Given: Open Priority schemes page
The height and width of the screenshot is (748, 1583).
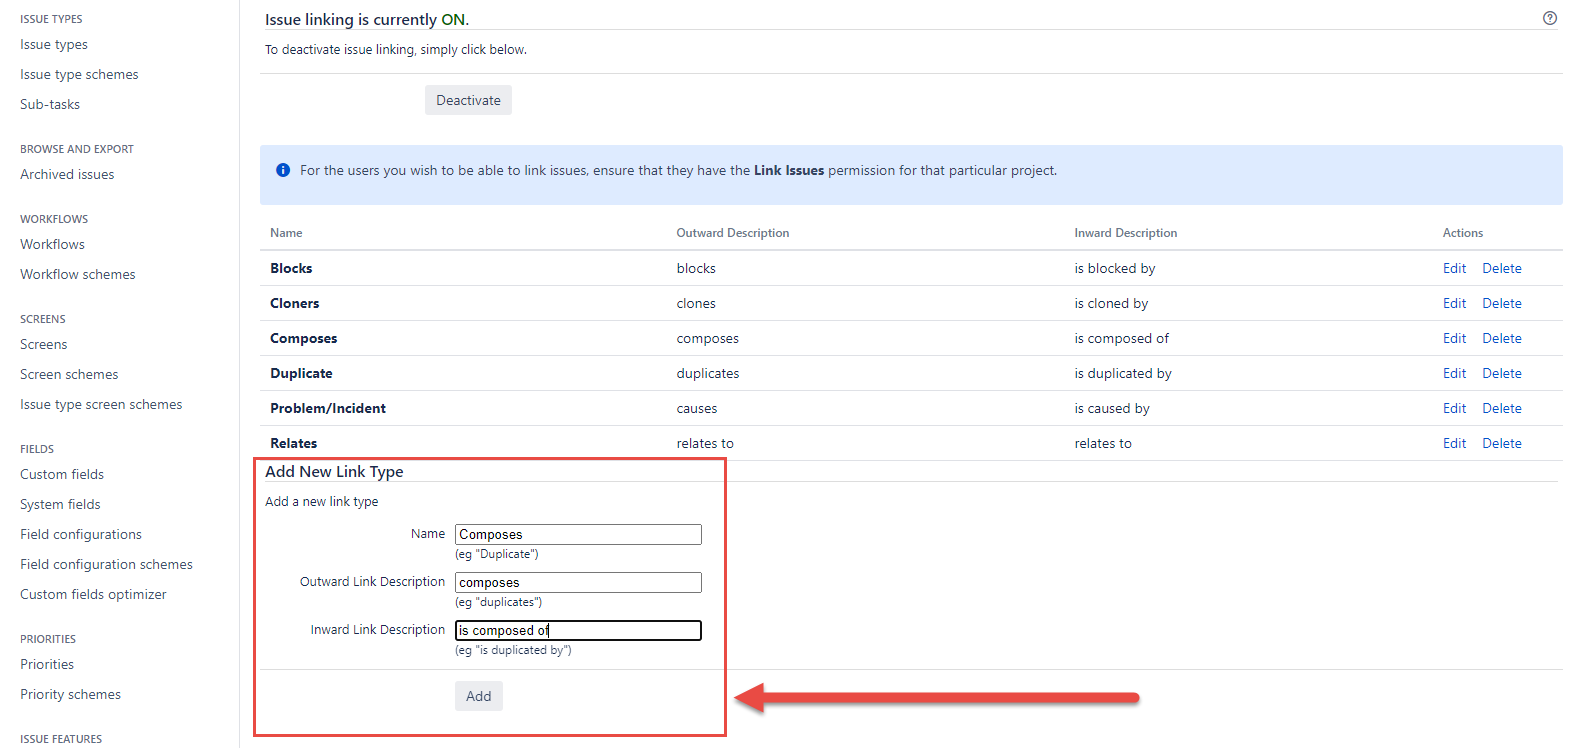Looking at the screenshot, I should tap(70, 694).
